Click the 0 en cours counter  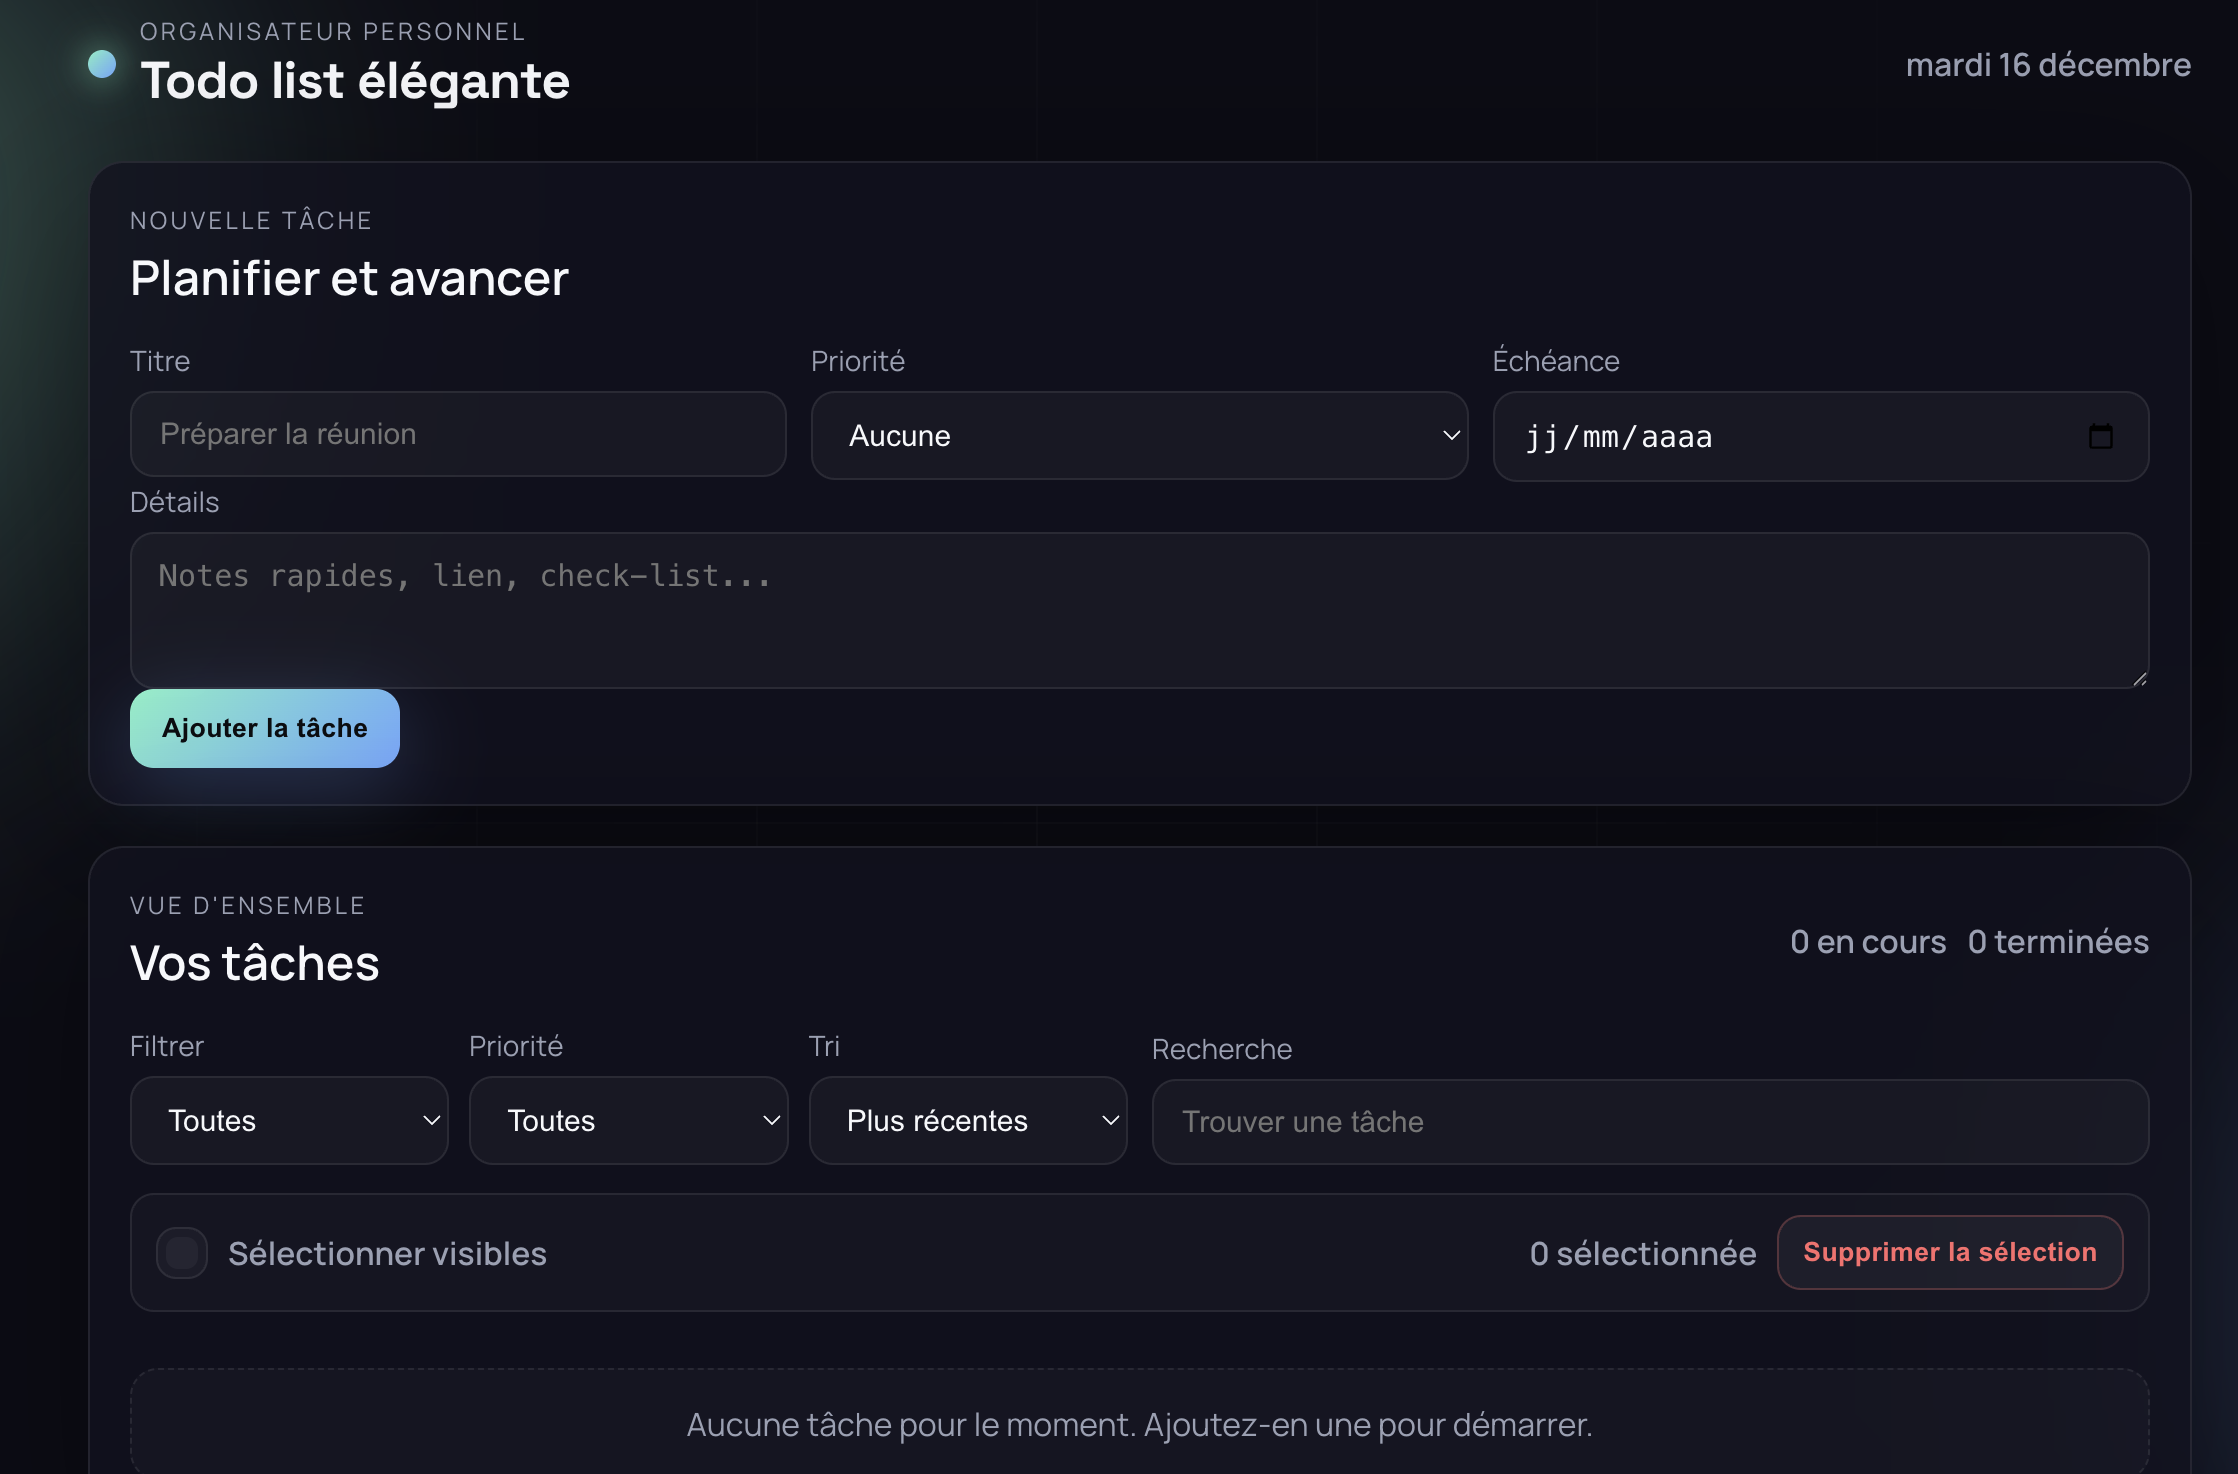coord(1867,942)
